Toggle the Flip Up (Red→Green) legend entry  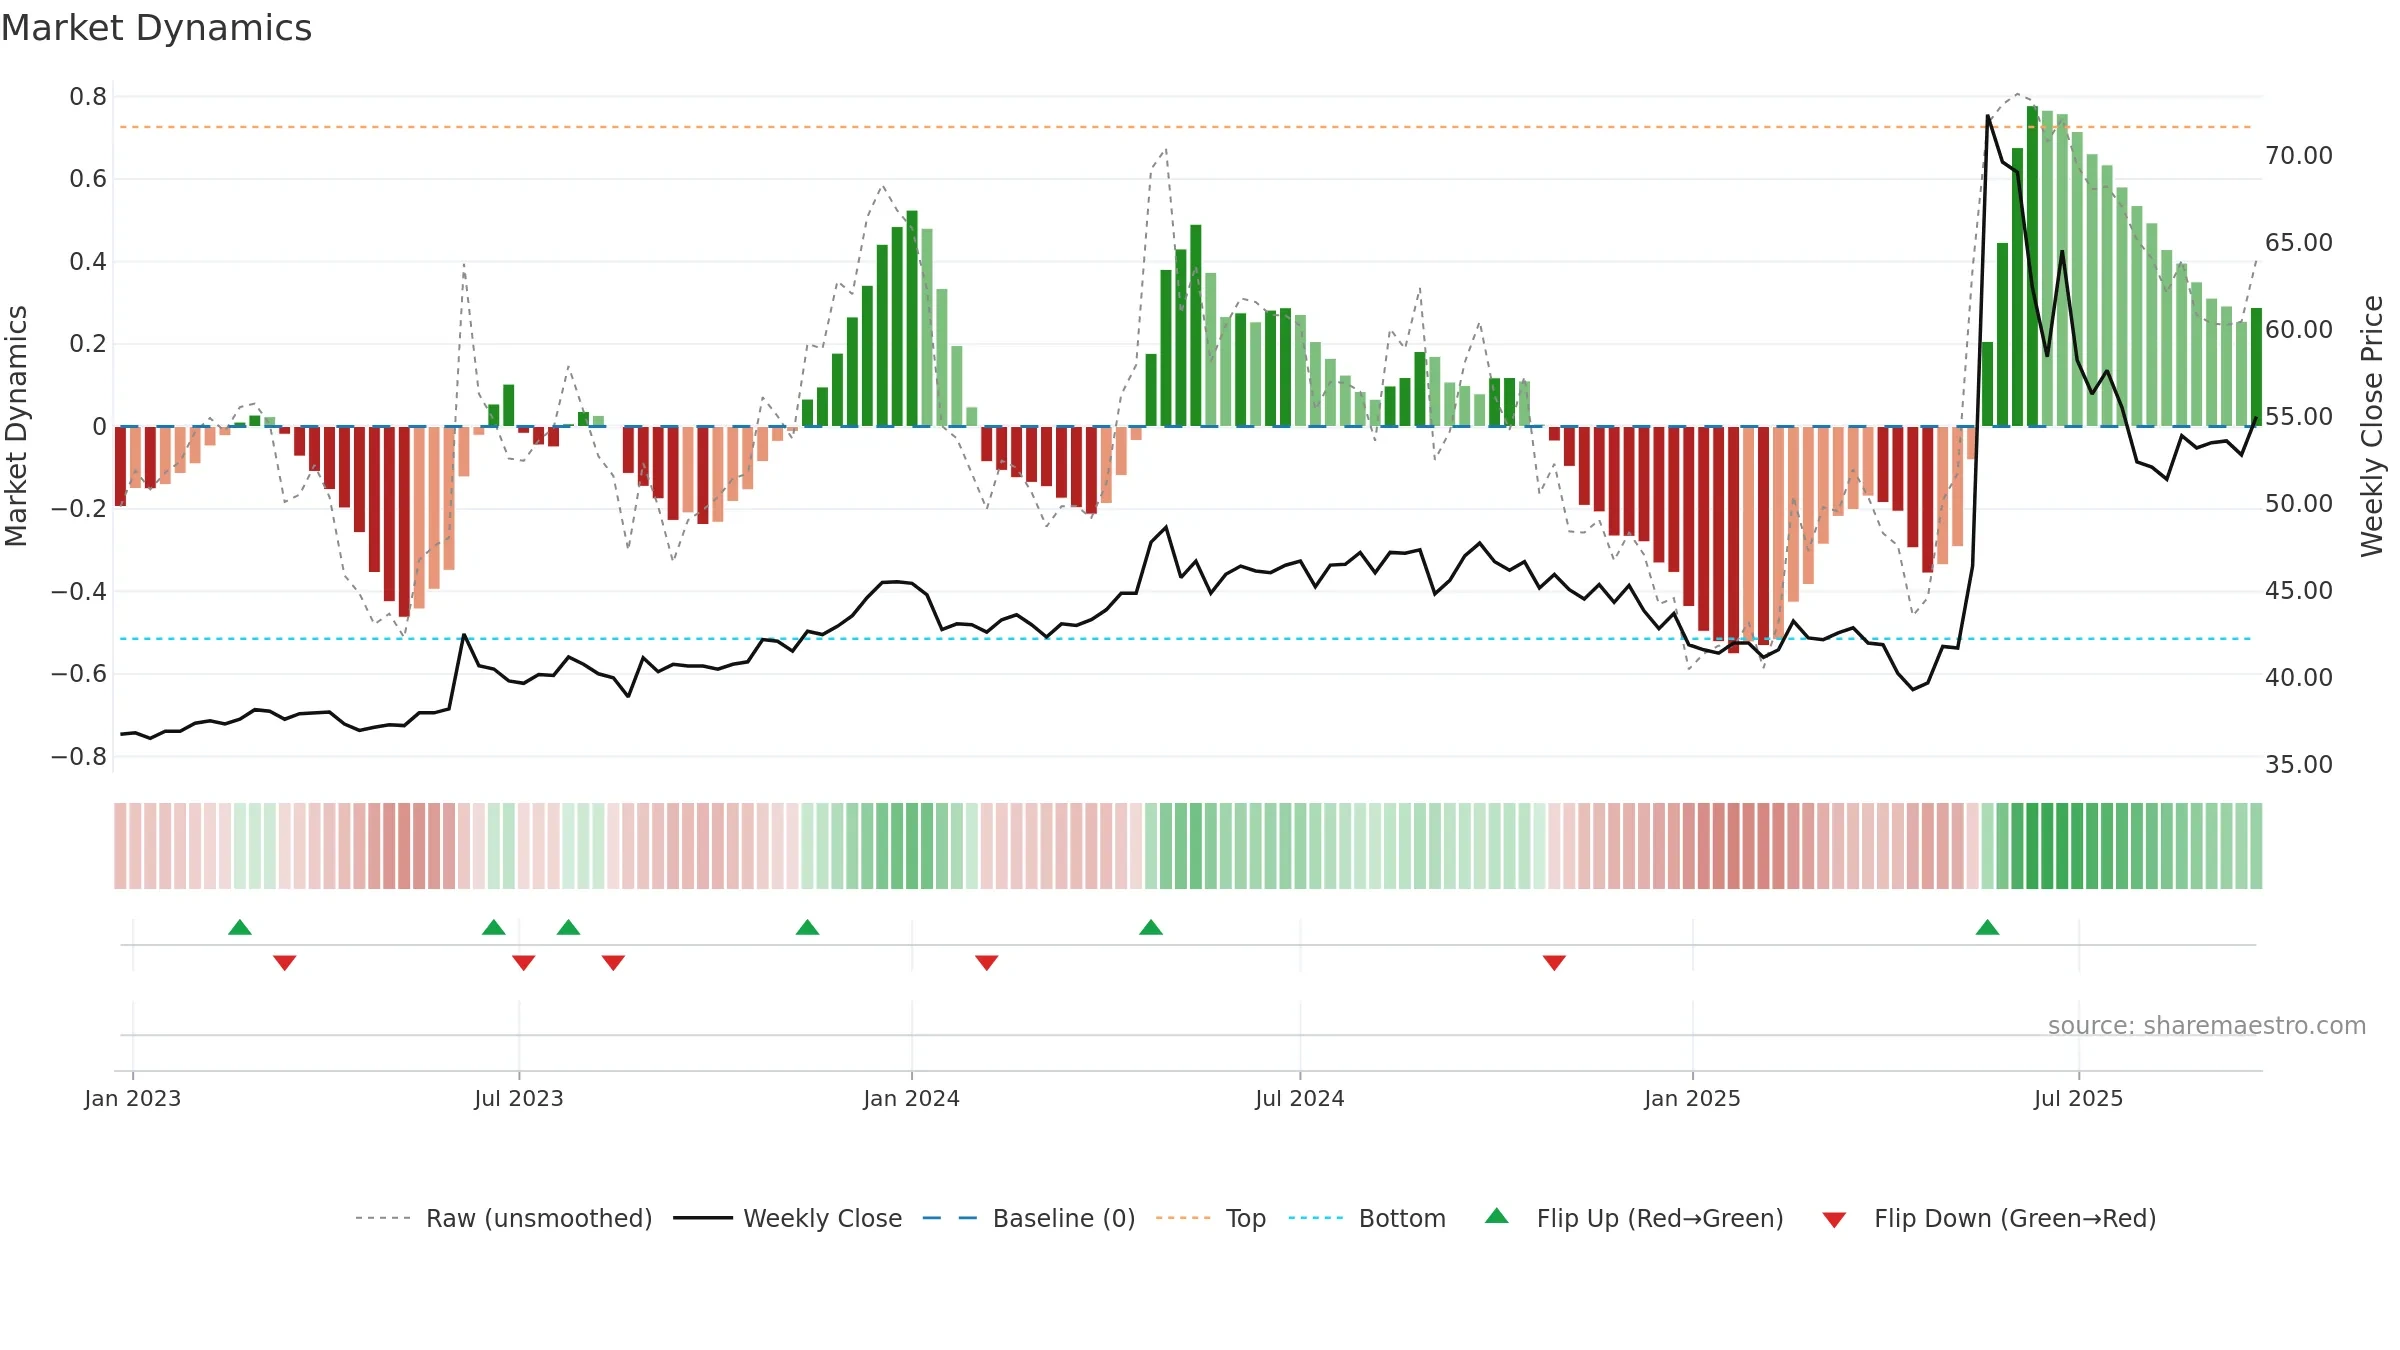1634,1218
